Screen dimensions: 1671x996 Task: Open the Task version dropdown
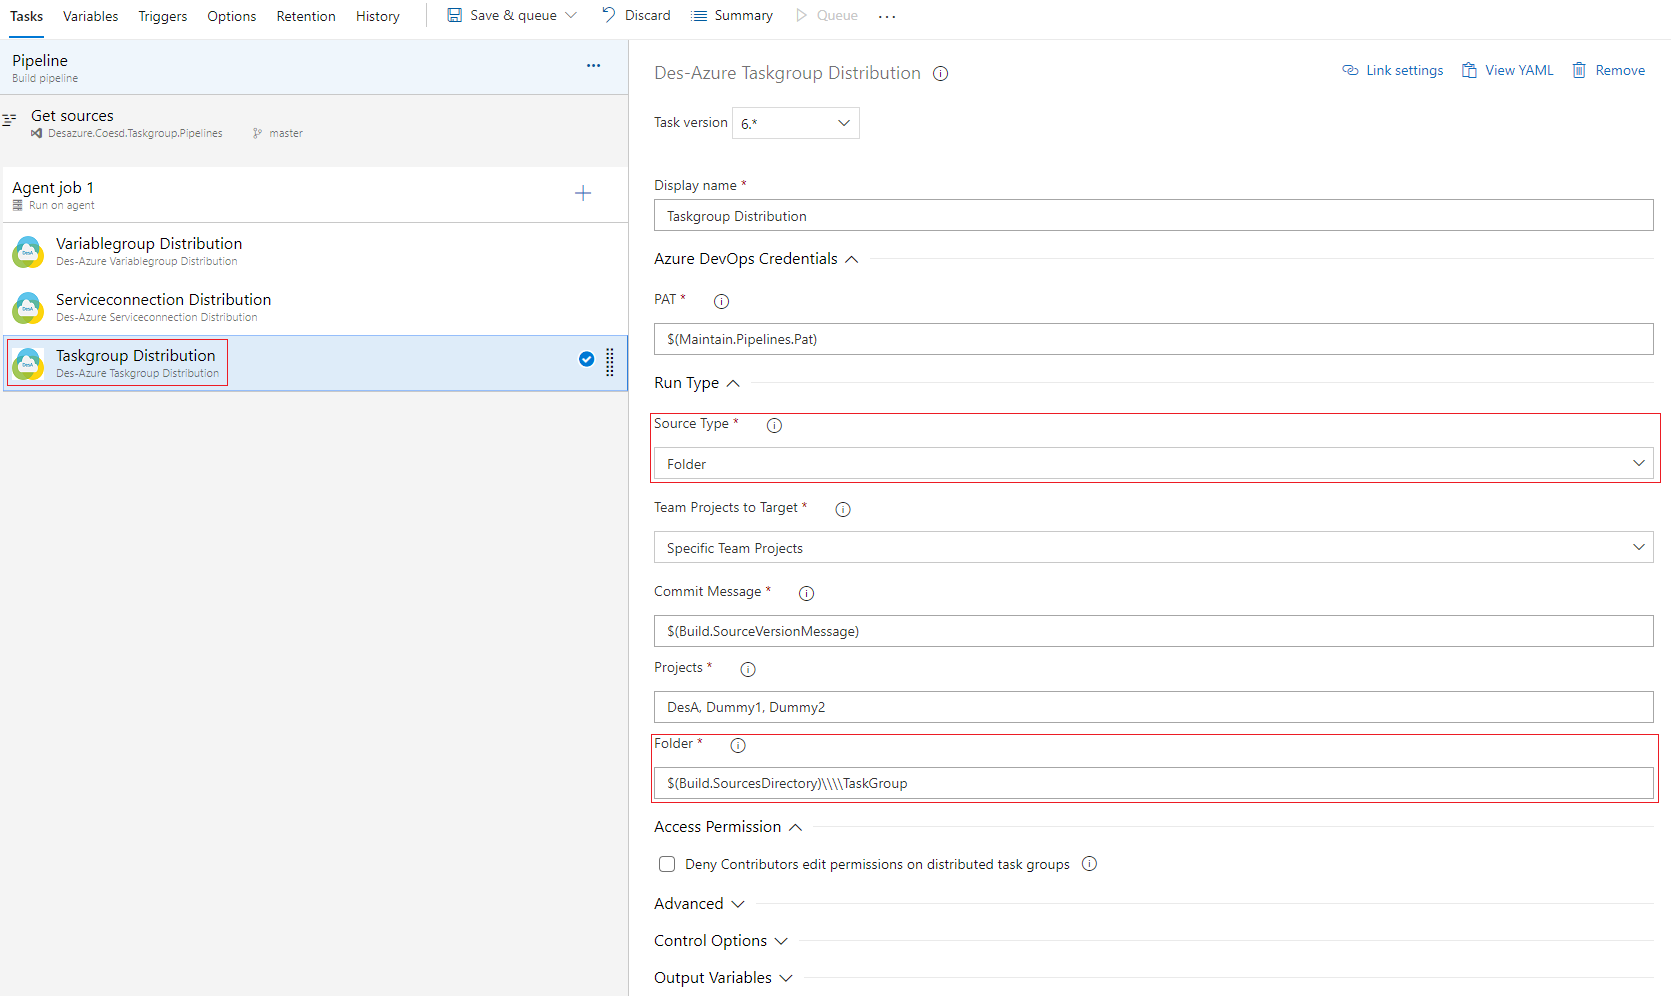796,123
